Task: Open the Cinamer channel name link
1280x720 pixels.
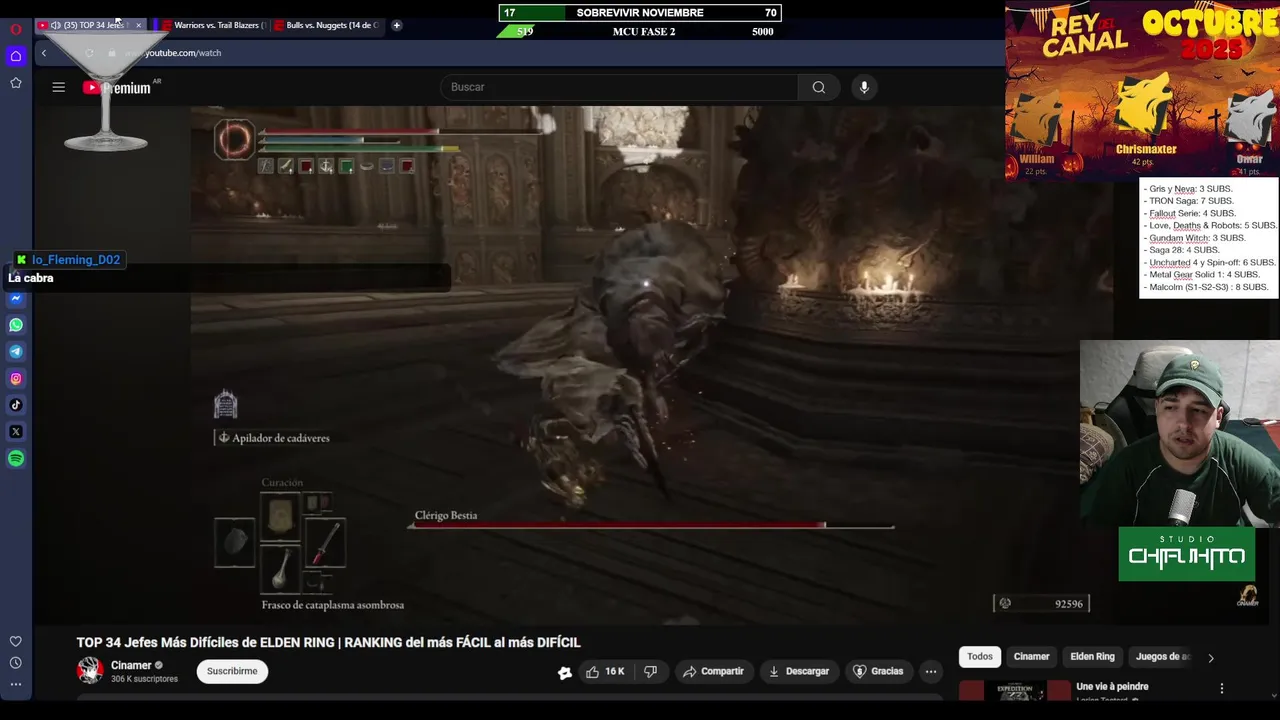Action: [x=131, y=666]
